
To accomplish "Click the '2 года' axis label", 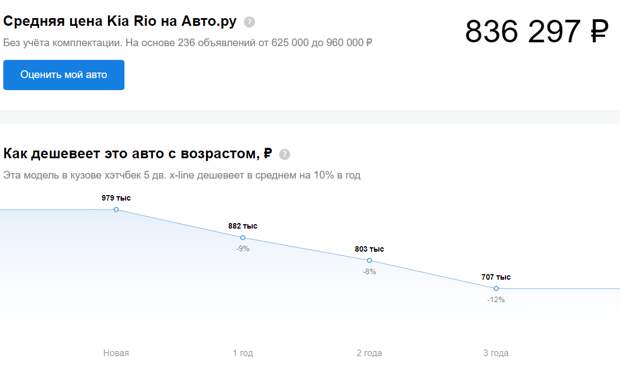I will pyautogui.click(x=369, y=353).
